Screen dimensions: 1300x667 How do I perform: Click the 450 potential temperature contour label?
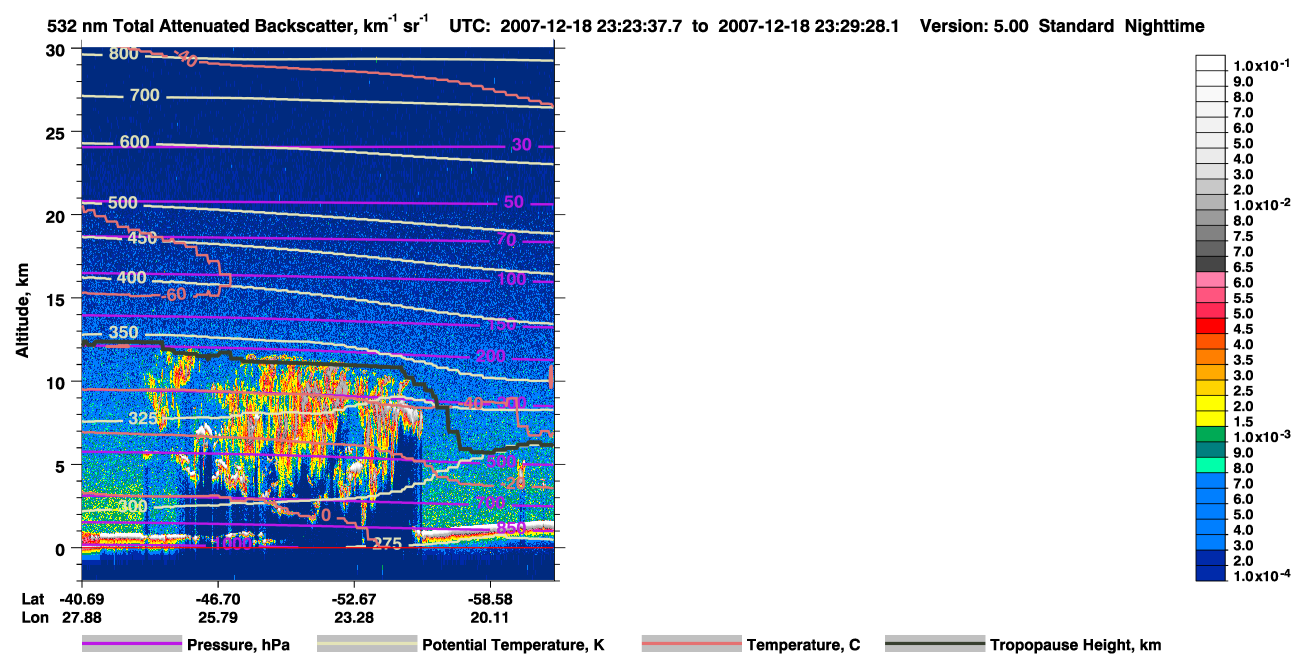coord(142,238)
